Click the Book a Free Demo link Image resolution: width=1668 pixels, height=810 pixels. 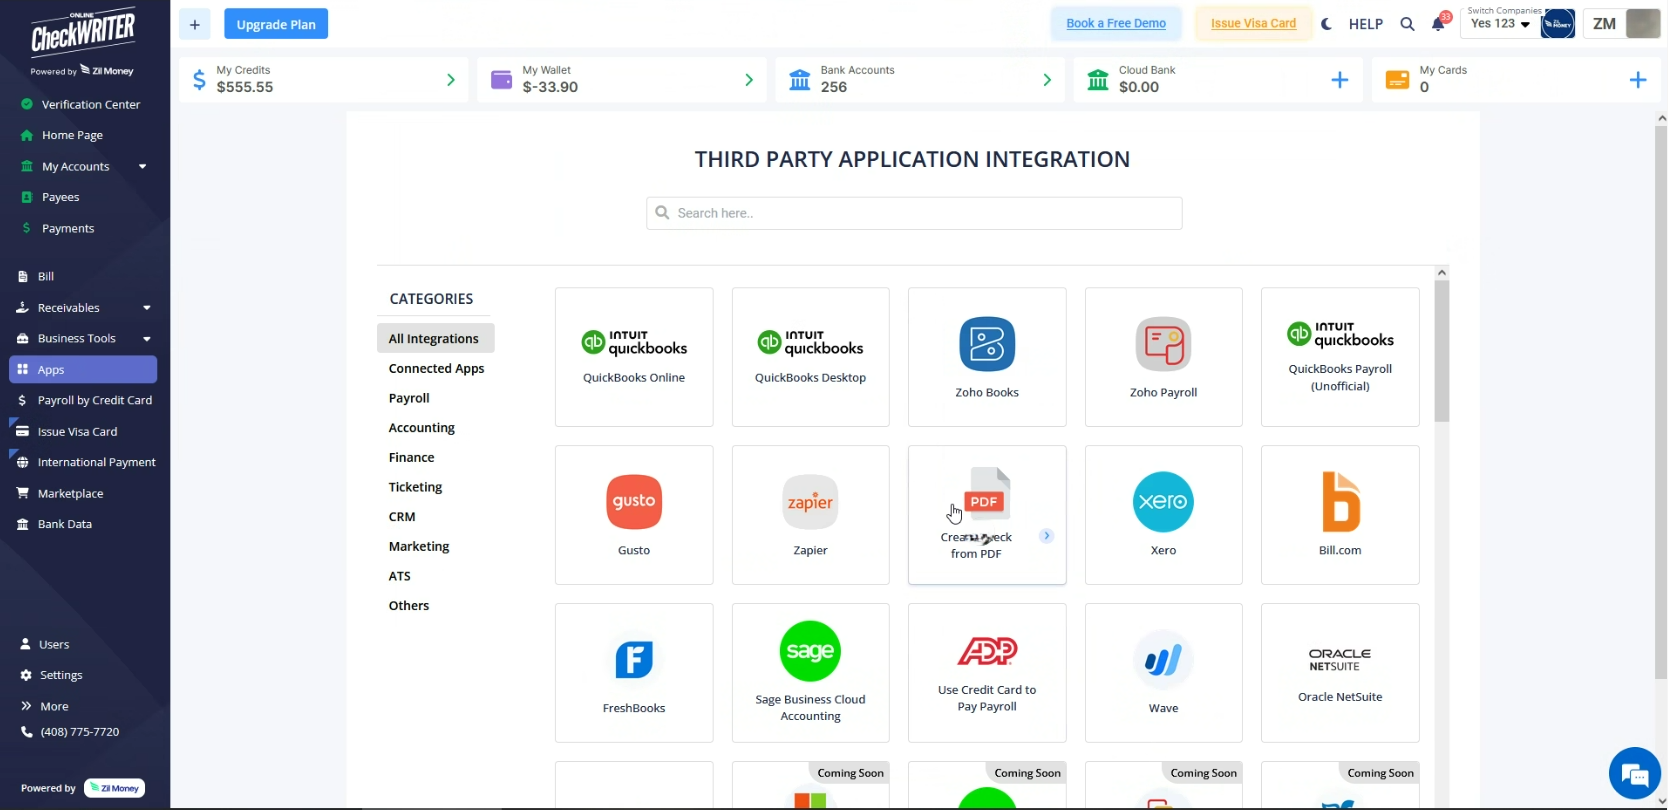[1116, 24]
